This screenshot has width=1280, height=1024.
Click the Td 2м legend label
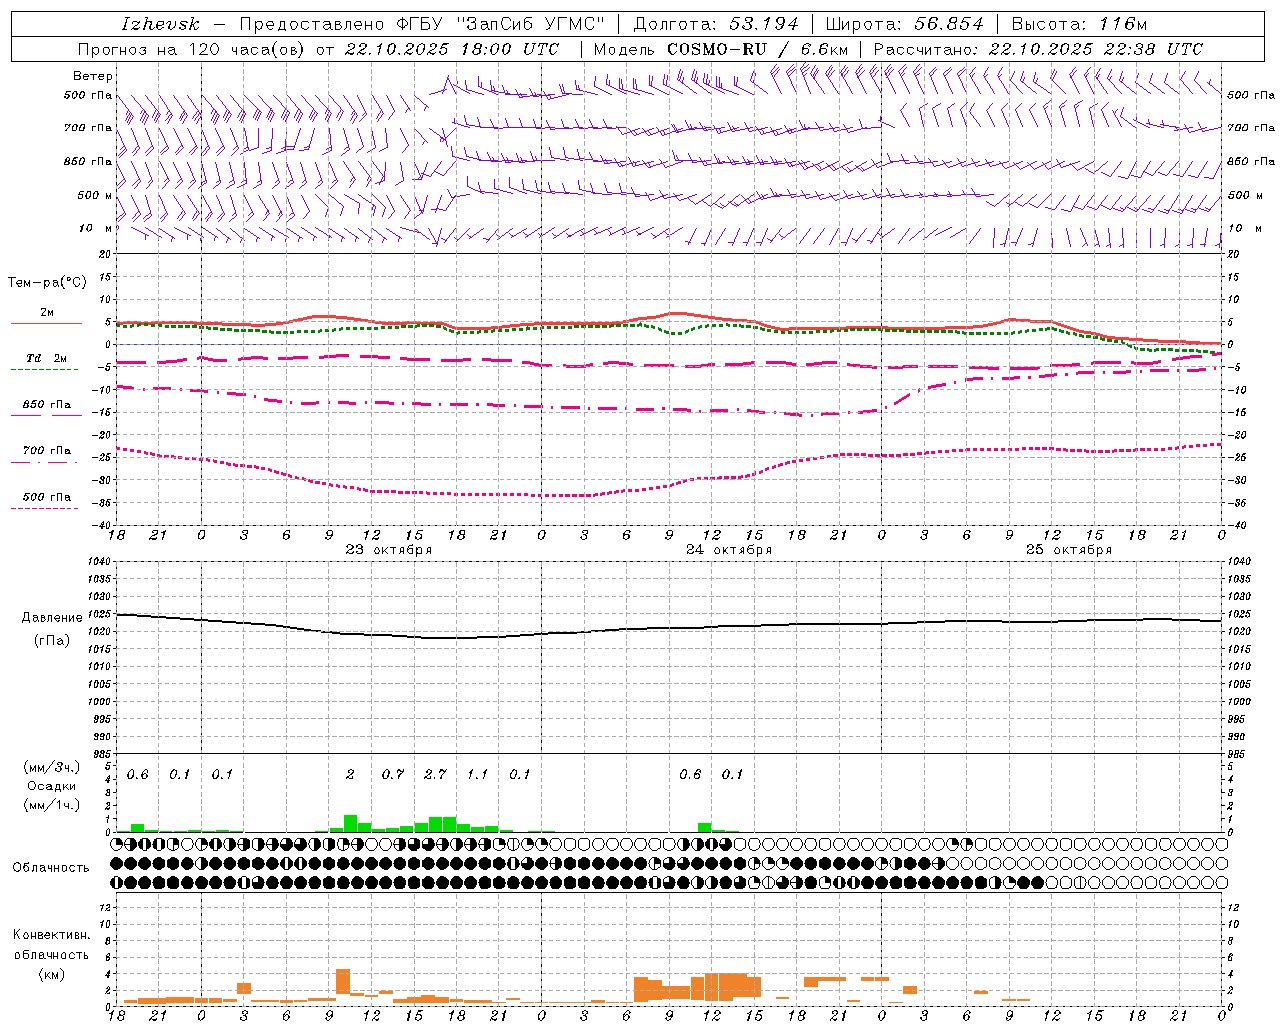tap(47, 358)
